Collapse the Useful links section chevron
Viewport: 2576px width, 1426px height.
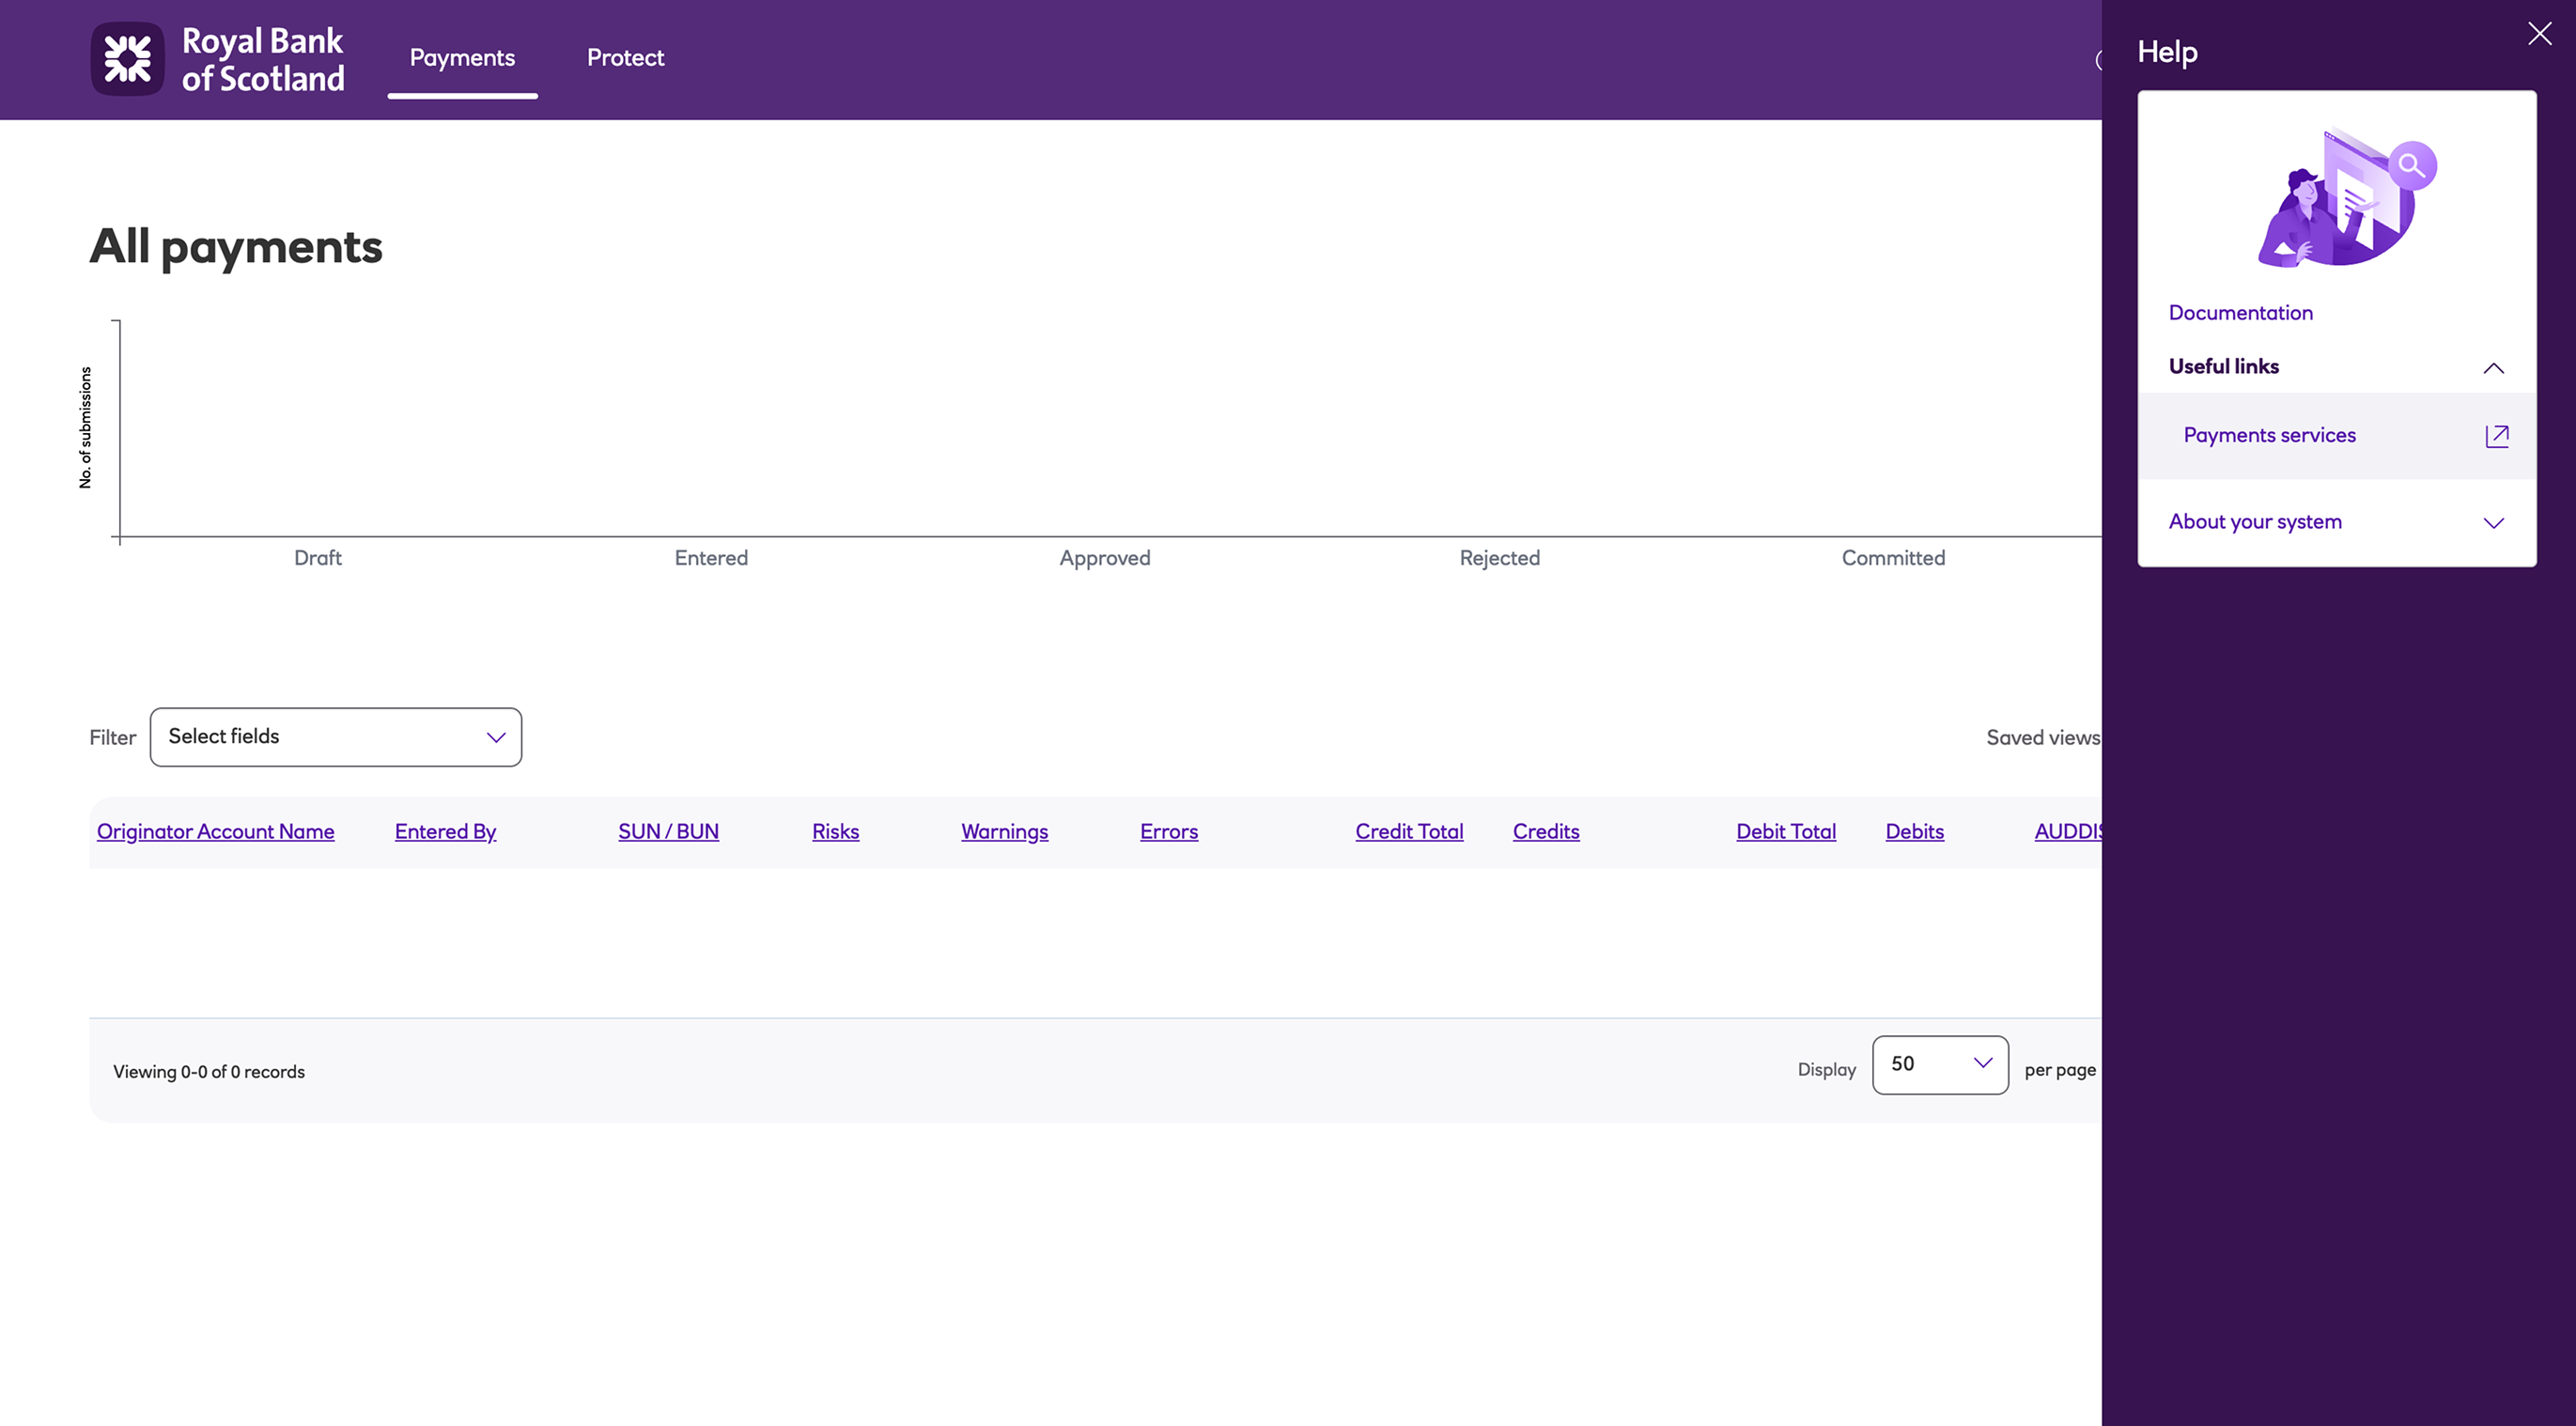(x=2493, y=368)
